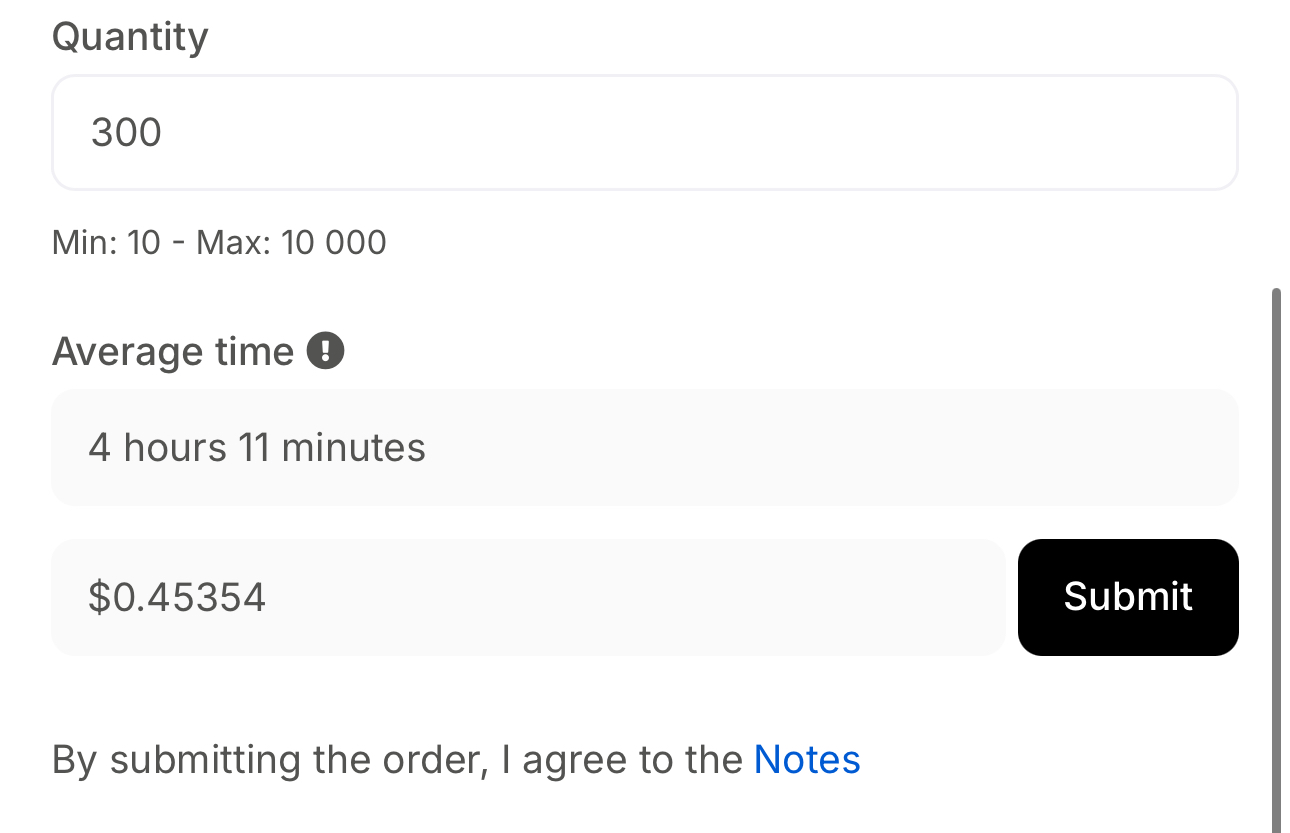Click the Average time label text
The image size is (1290, 833).
[x=173, y=352]
